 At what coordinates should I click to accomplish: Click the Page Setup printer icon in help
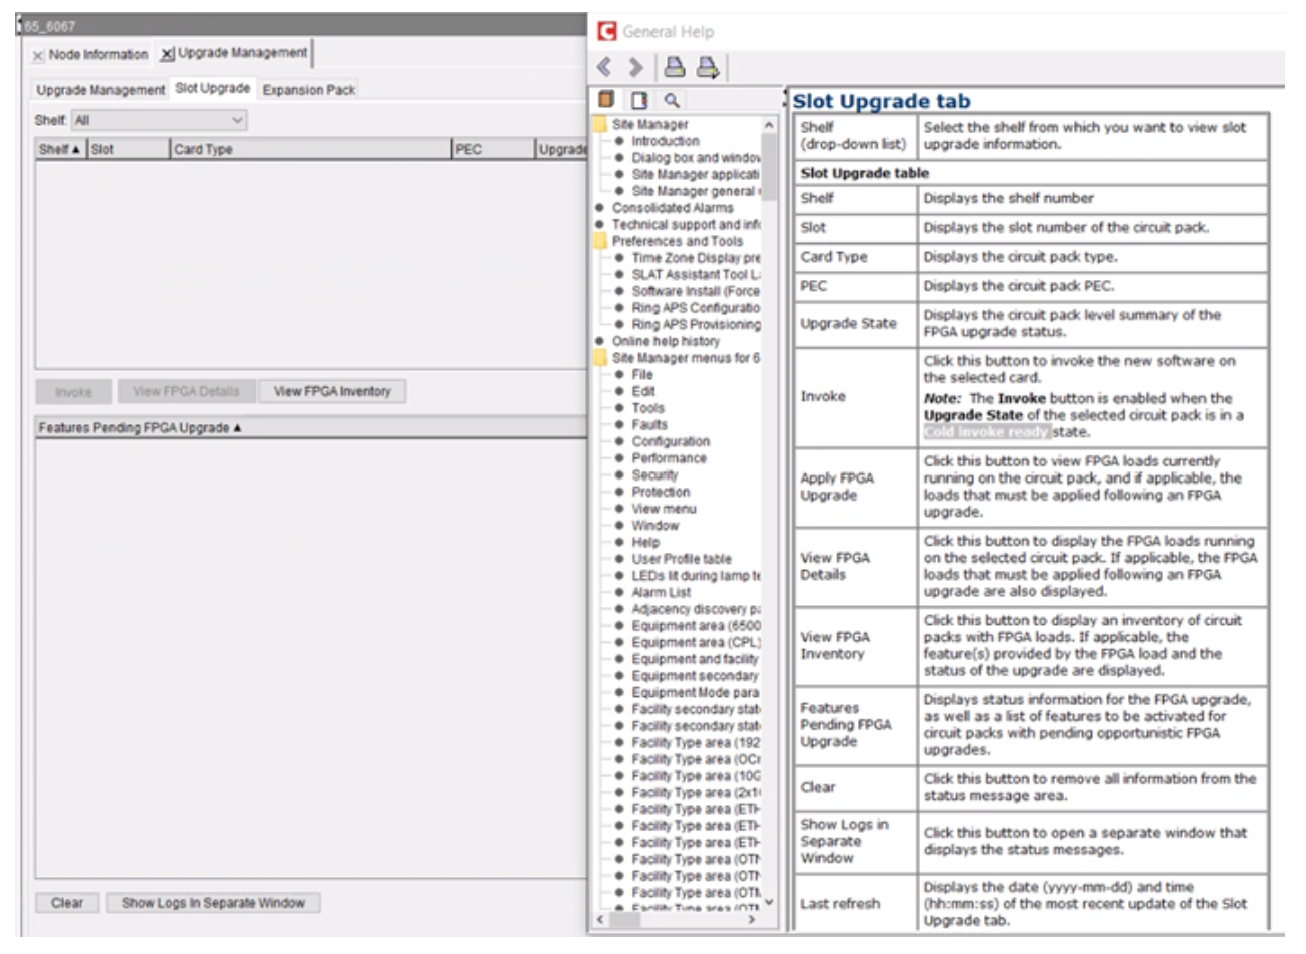707,67
